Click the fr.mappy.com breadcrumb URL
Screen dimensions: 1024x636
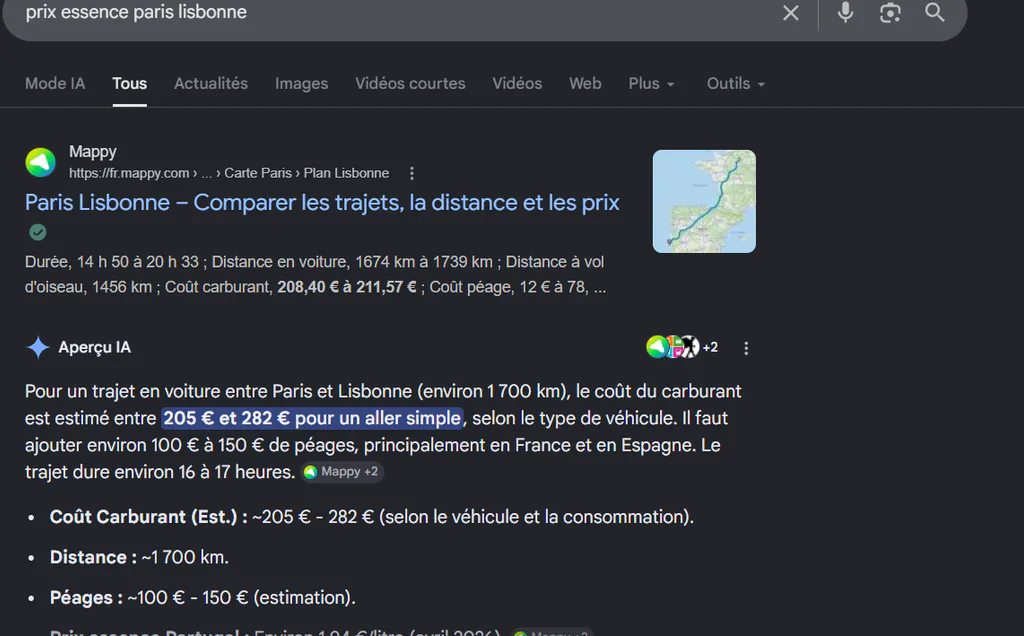click(229, 173)
